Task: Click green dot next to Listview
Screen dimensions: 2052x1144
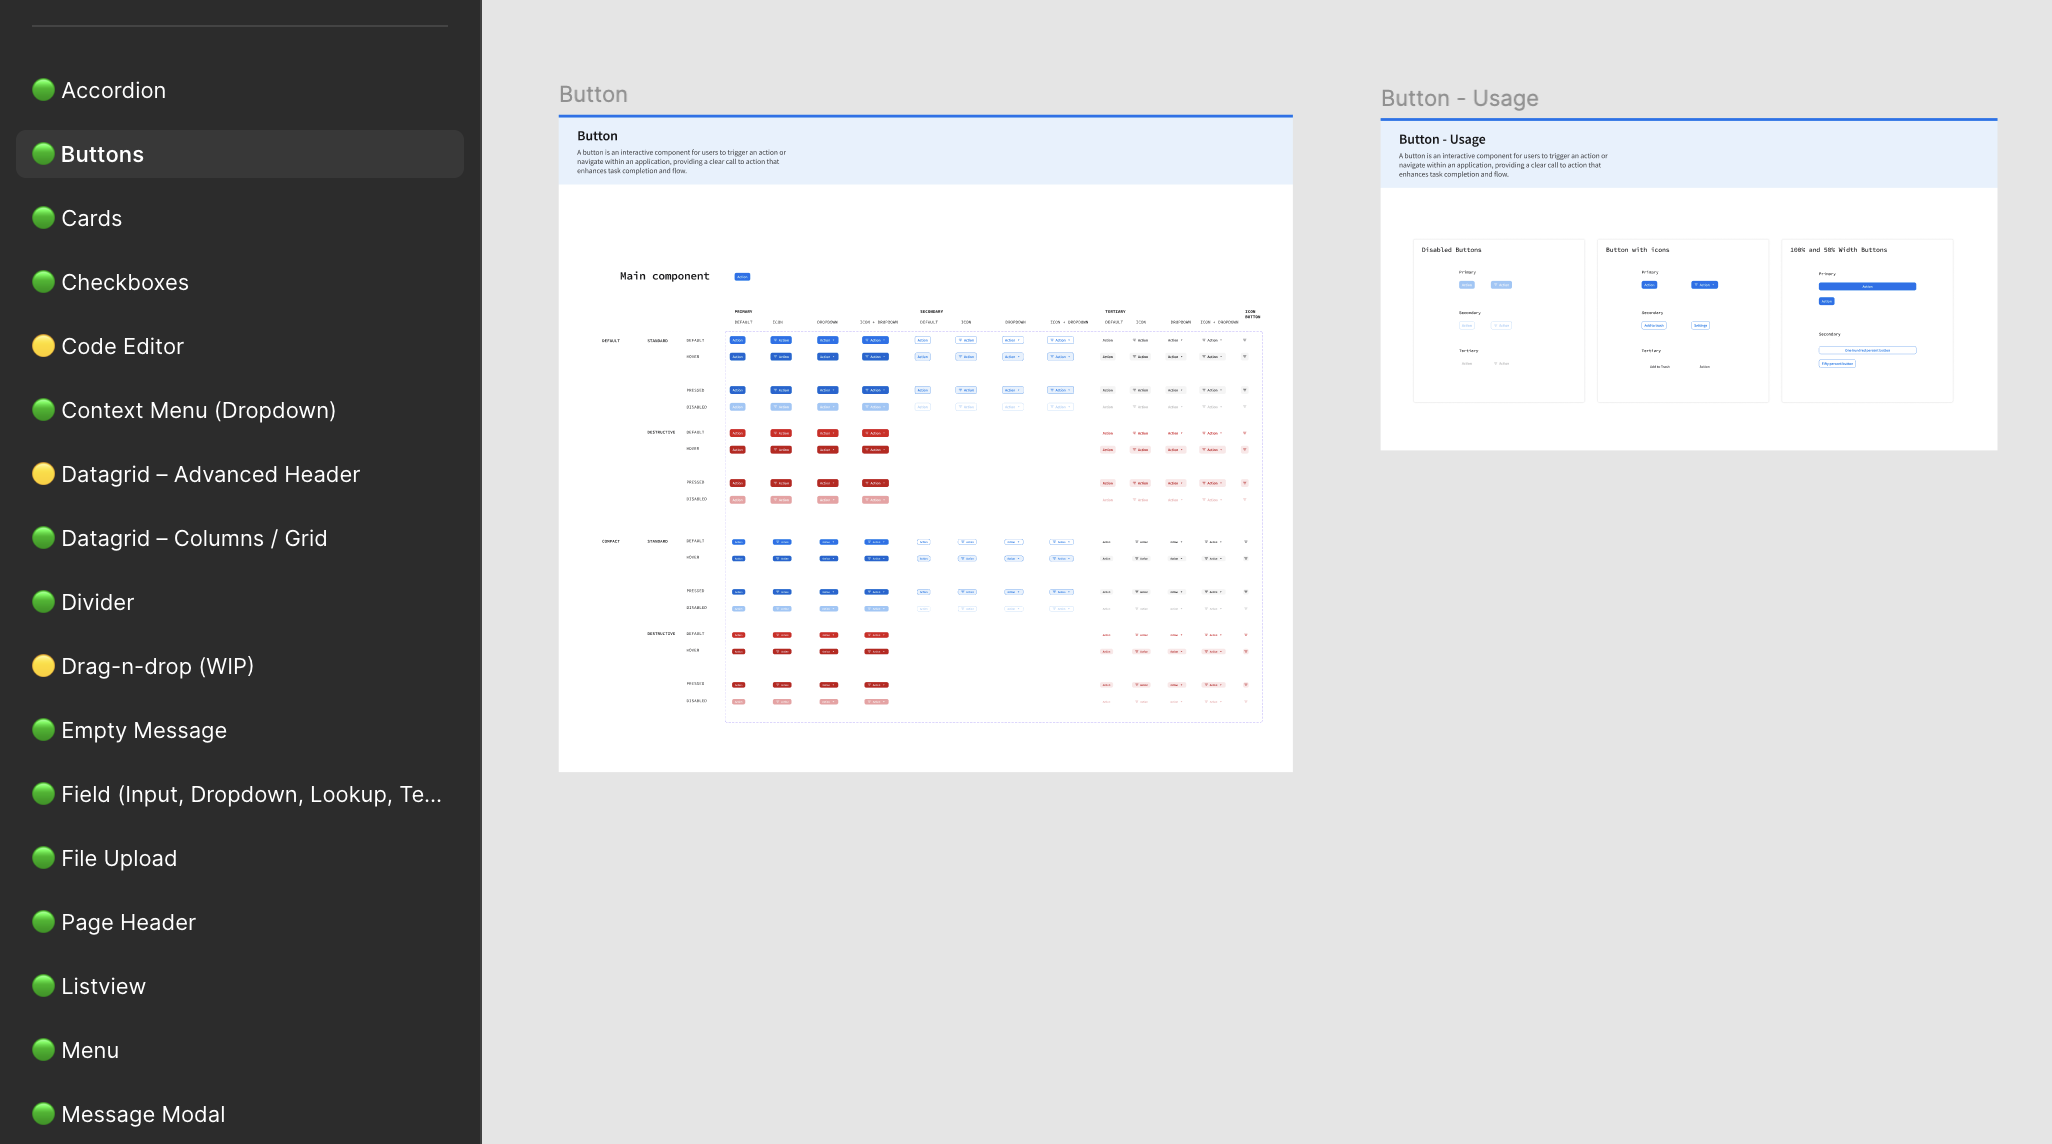Action: (43, 986)
